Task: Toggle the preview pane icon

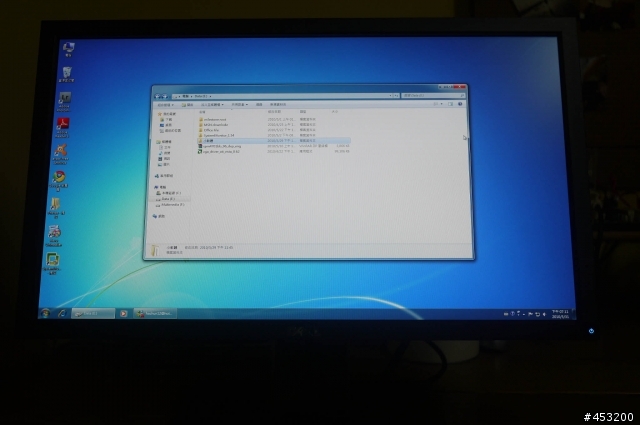Action: [x=451, y=104]
